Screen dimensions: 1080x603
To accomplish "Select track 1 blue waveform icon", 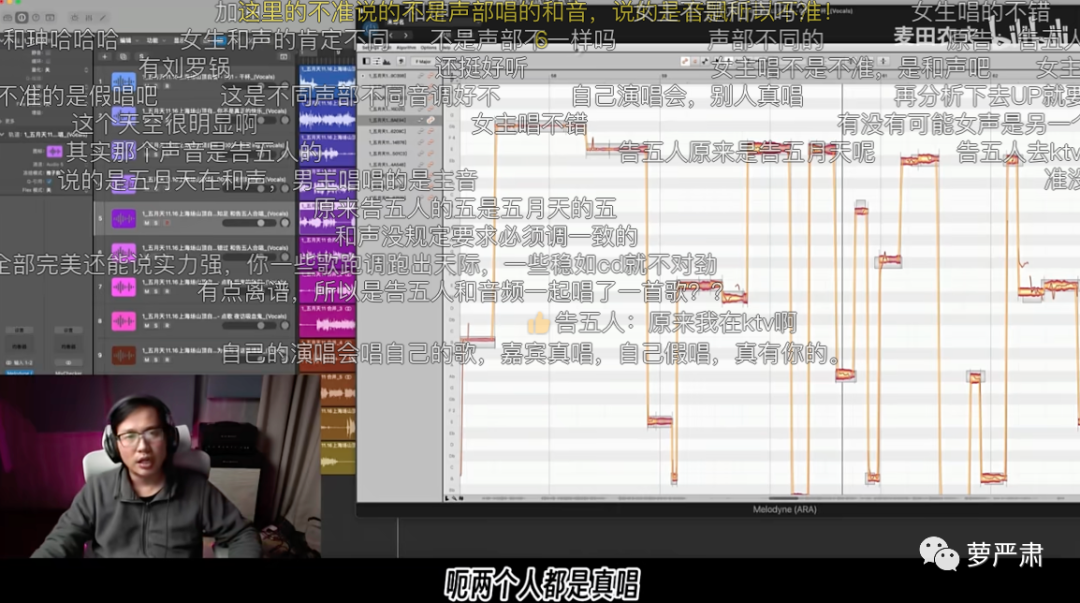I will tap(123, 81).
